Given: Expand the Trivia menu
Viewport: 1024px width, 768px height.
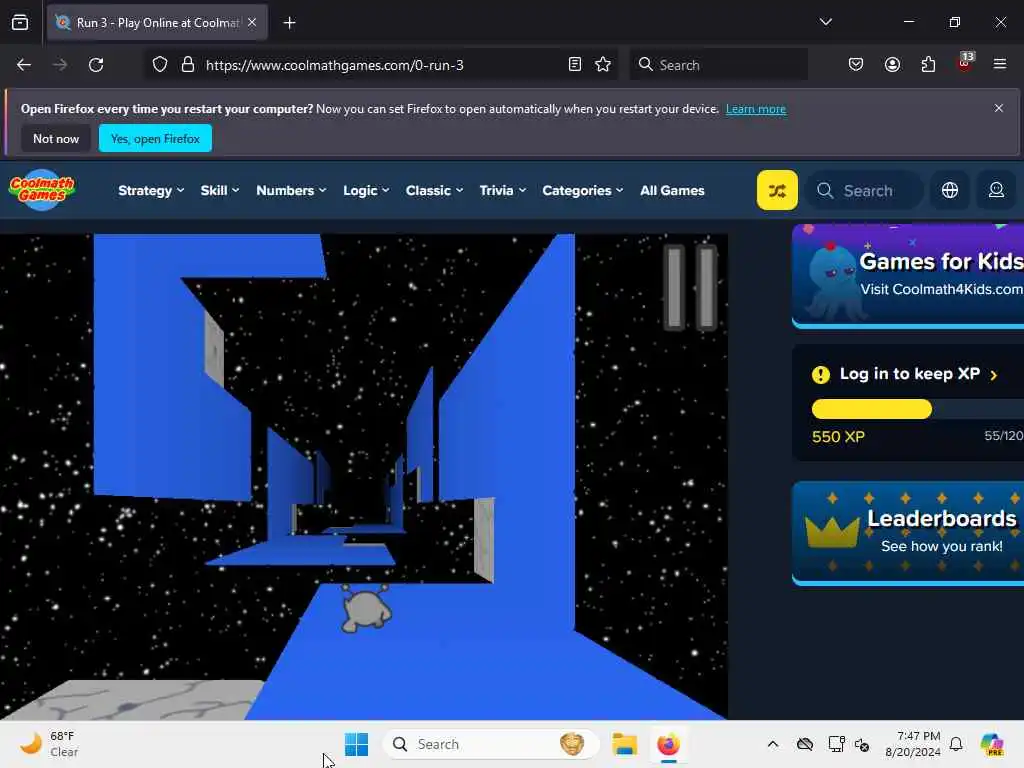Looking at the screenshot, I should (x=502, y=191).
